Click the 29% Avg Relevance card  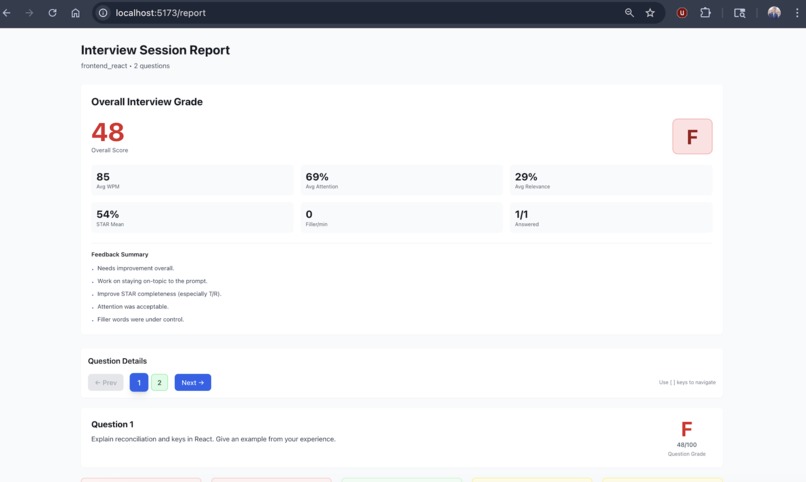click(611, 180)
